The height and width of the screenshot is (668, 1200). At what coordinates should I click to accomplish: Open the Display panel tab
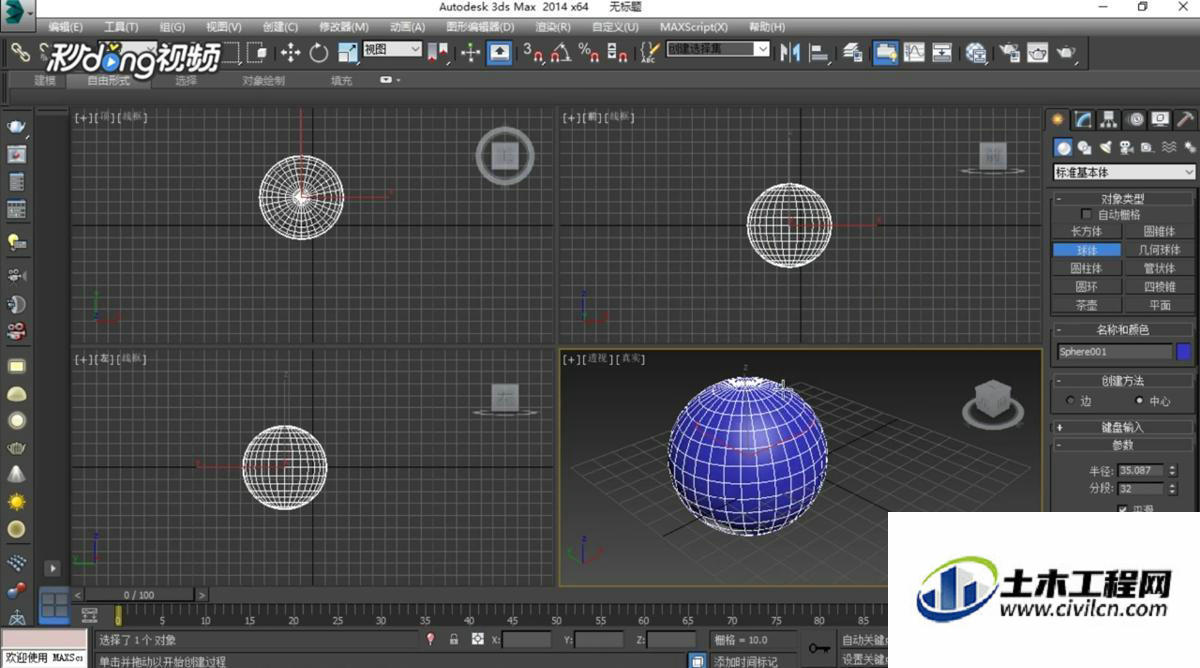[1160, 120]
